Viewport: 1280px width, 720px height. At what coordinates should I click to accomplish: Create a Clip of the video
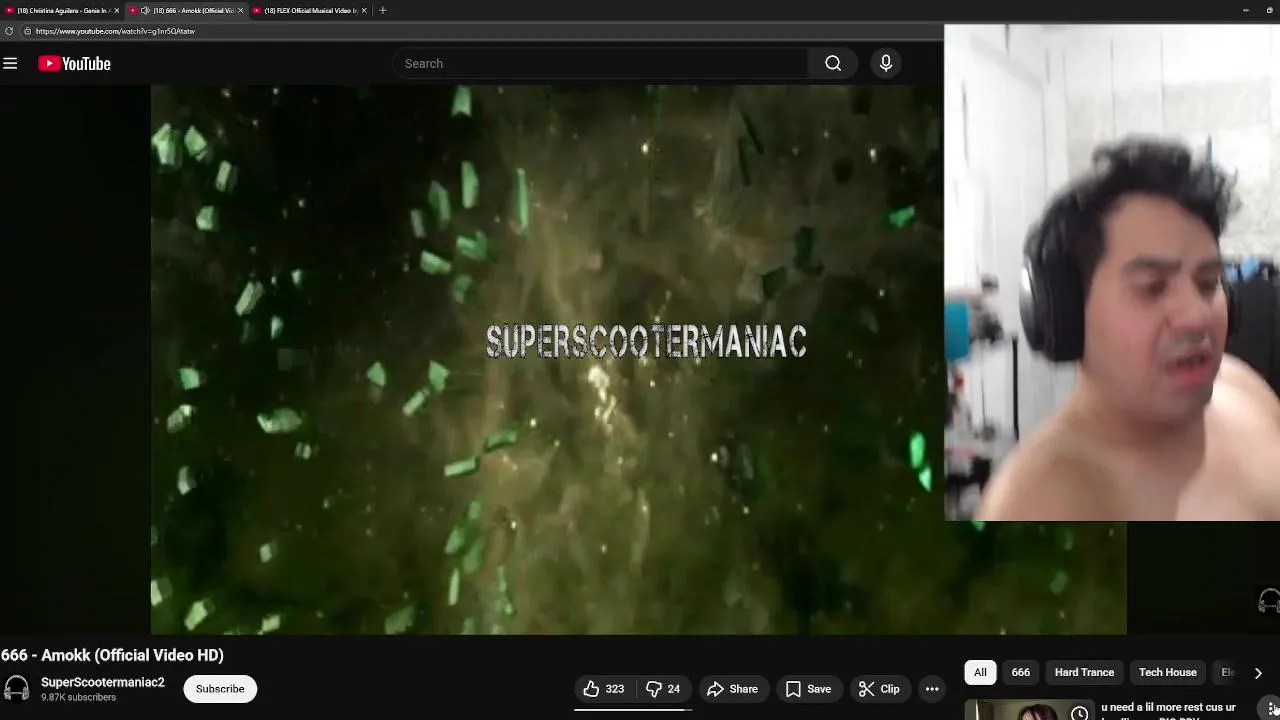coord(879,689)
